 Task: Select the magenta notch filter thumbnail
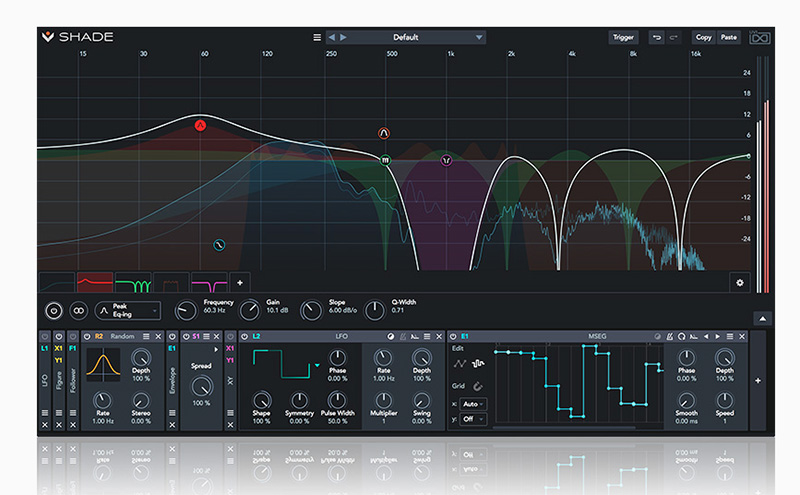[209, 283]
